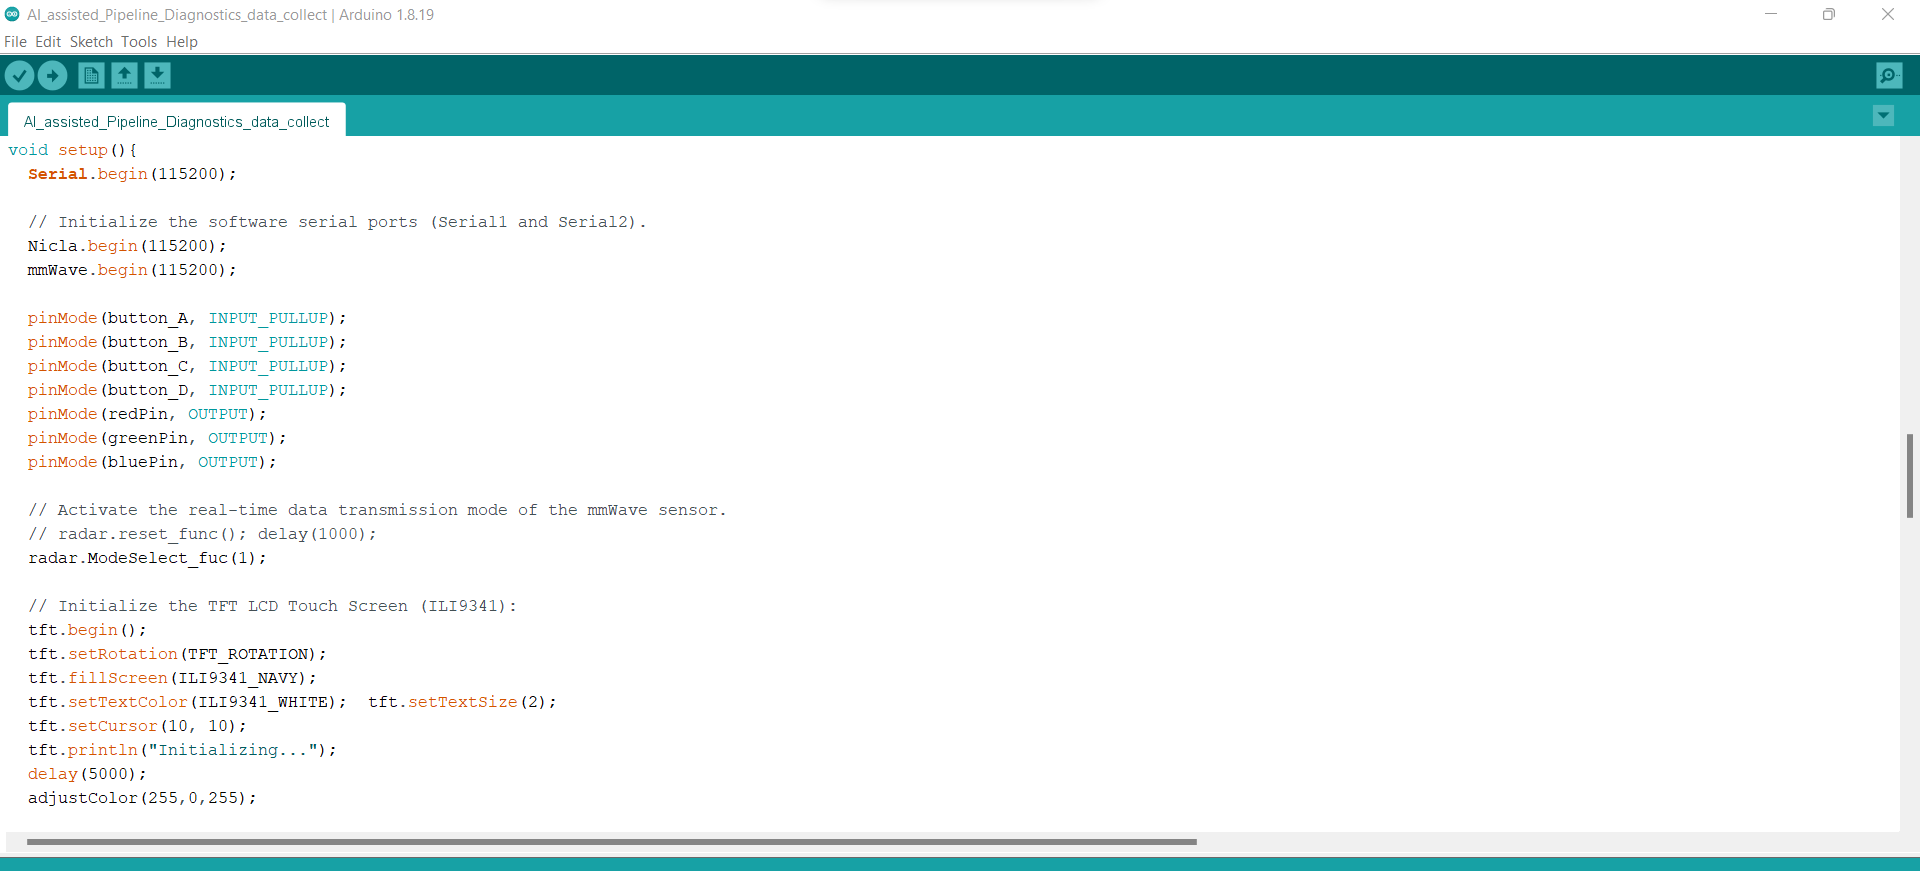Image resolution: width=1920 pixels, height=871 pixels.
Task: Open a sketch using the up-arrow icon
Action: (x=124, y=75)
